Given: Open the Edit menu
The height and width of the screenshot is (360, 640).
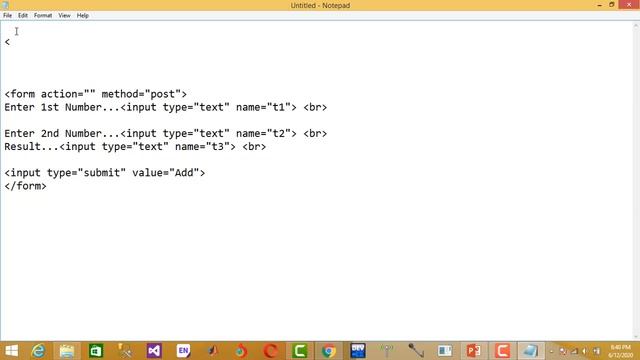Looking at the screenshot, I should [23, 16].
